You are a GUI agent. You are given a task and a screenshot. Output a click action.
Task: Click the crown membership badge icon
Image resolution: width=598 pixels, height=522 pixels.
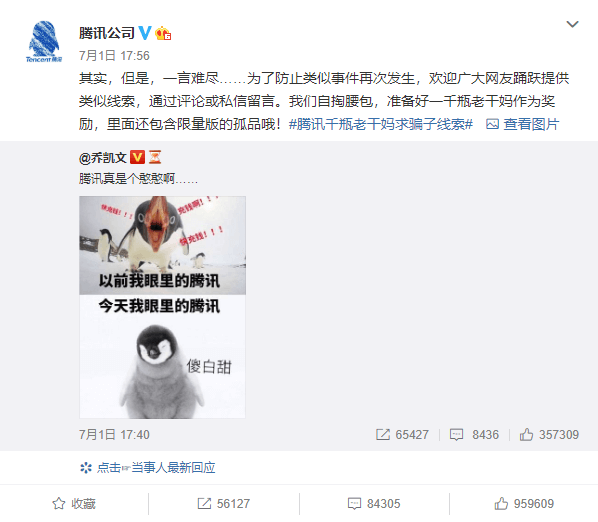(163, 34)
